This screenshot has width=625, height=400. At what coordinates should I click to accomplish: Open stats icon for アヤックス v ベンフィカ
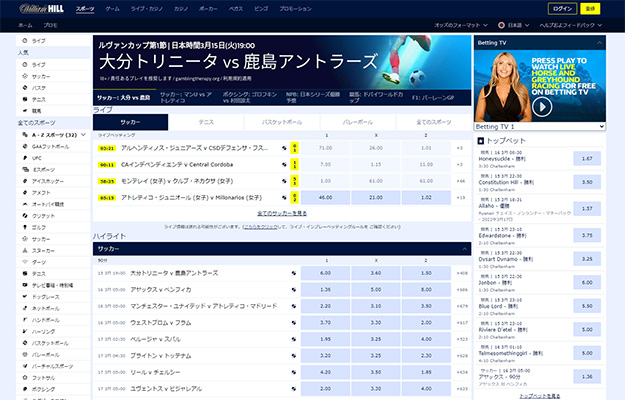click(x=294, y=290)
